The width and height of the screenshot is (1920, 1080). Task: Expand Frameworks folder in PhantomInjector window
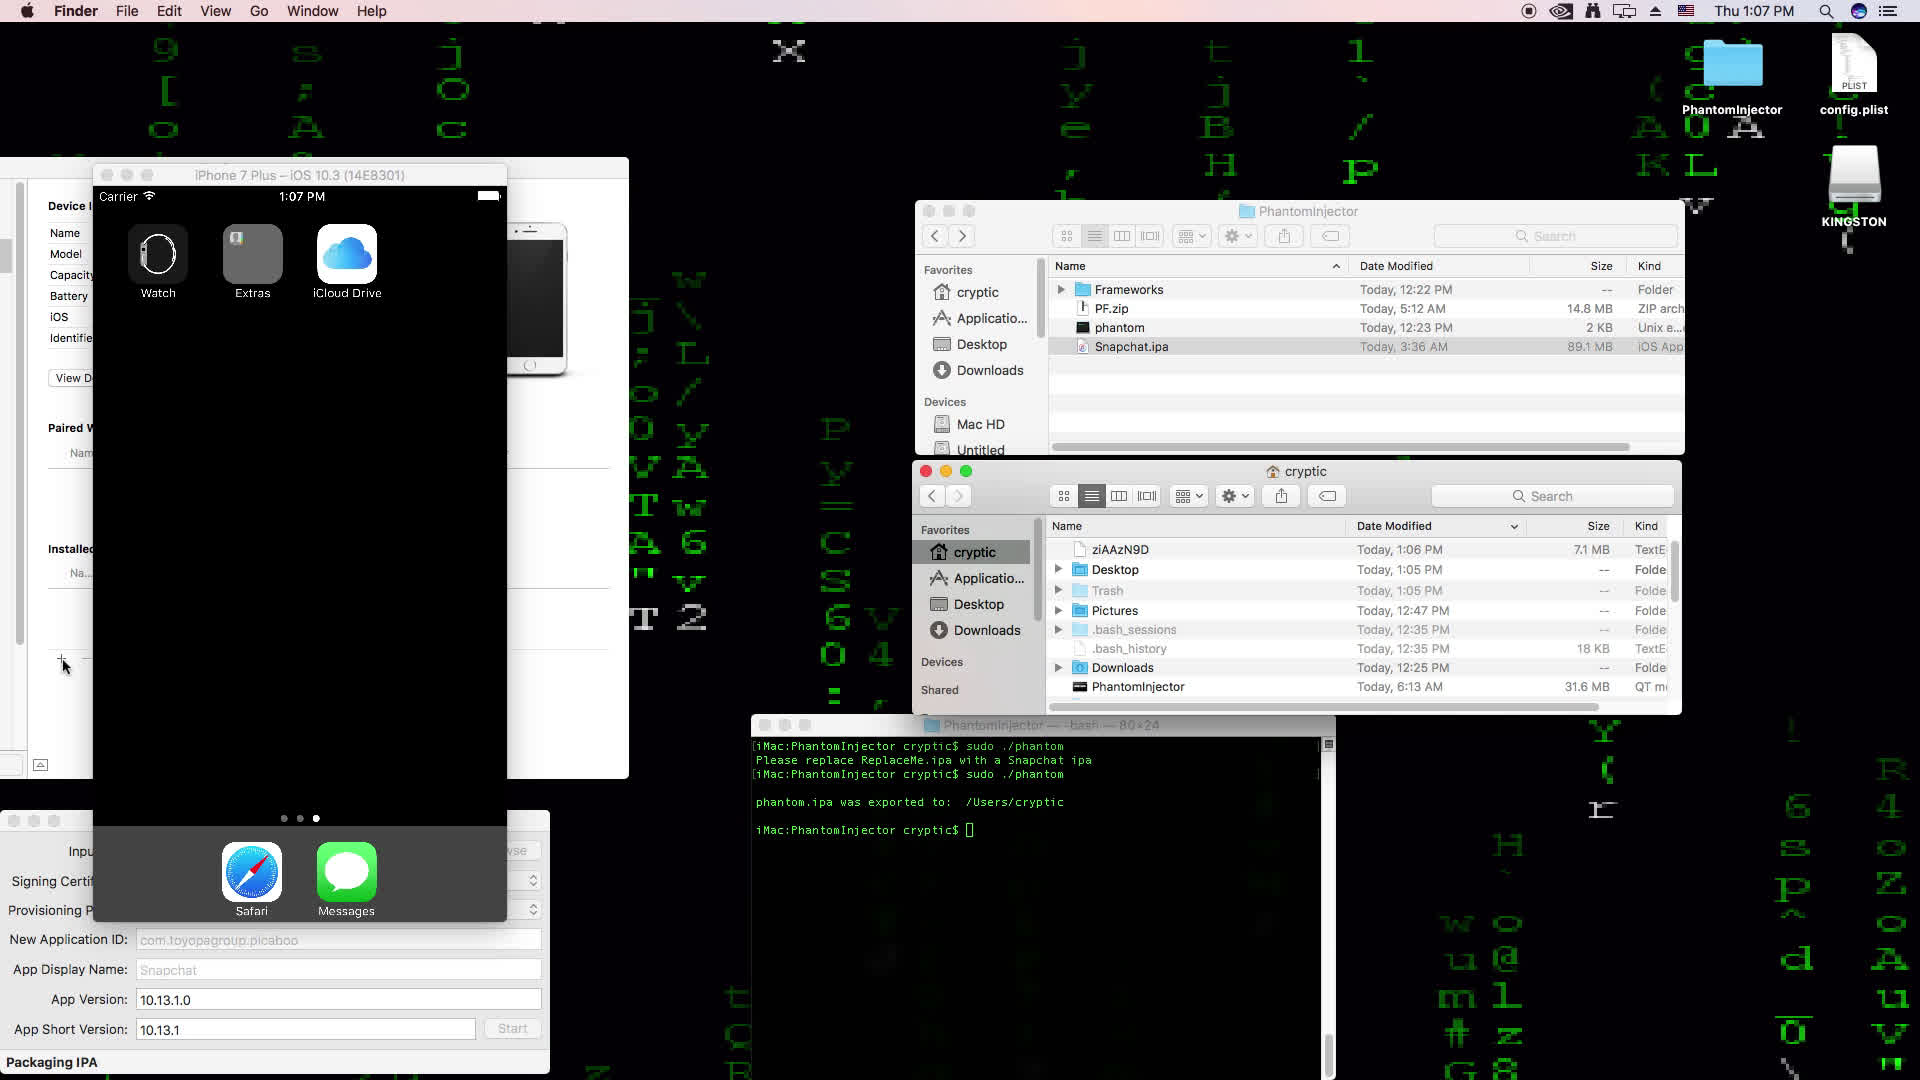[x=1061, y=289]
